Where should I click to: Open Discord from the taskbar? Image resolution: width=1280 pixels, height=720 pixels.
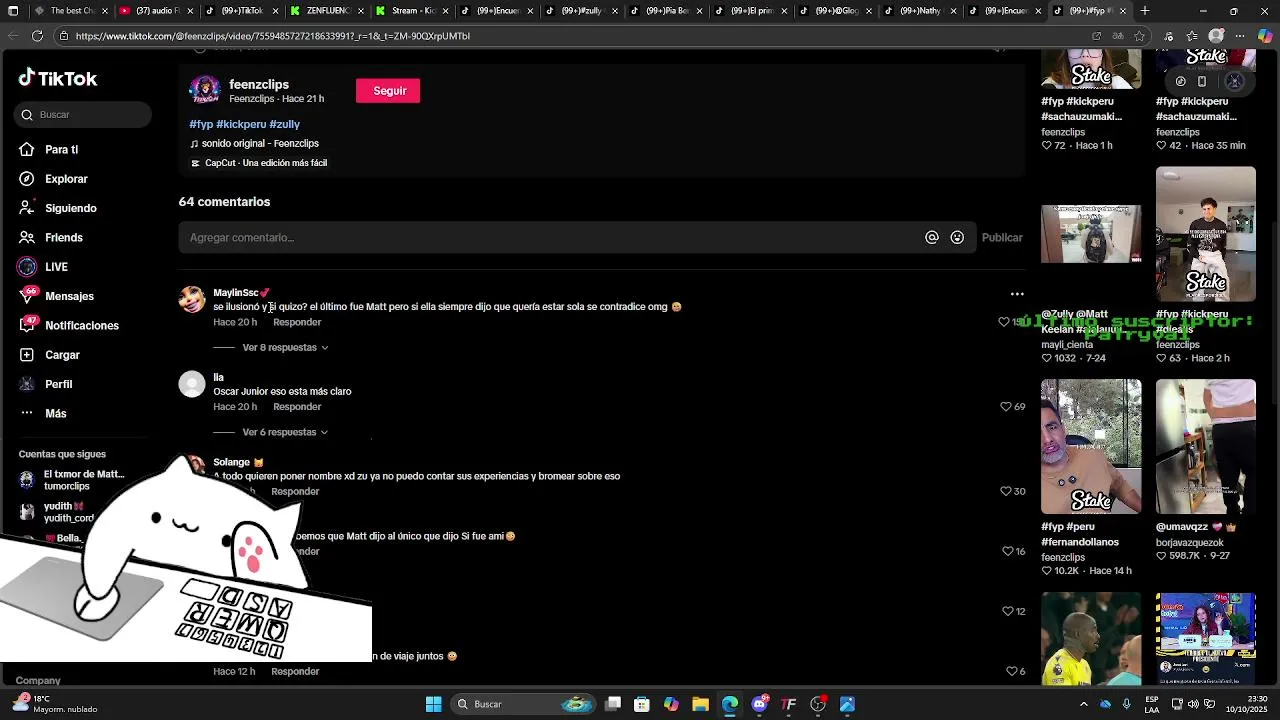tap(759, 704)
